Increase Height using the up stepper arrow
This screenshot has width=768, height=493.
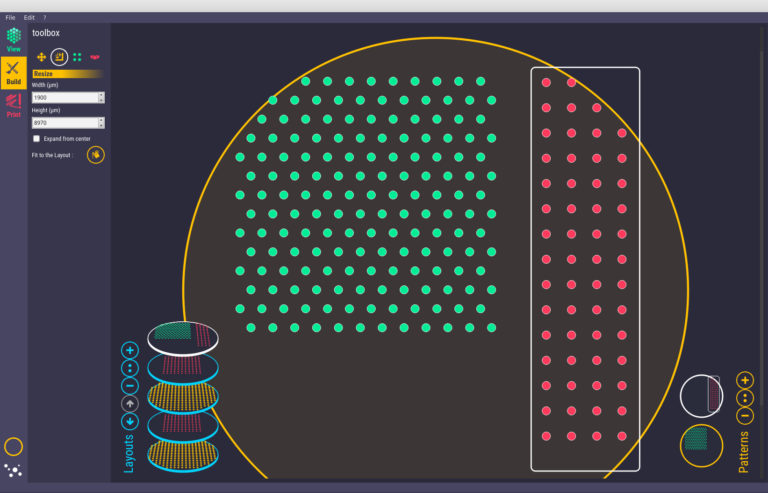point(101,120)
